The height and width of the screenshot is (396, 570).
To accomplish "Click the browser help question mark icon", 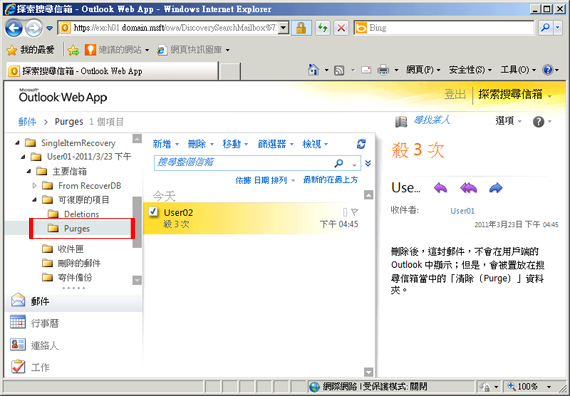I will (x=547, y=69).
